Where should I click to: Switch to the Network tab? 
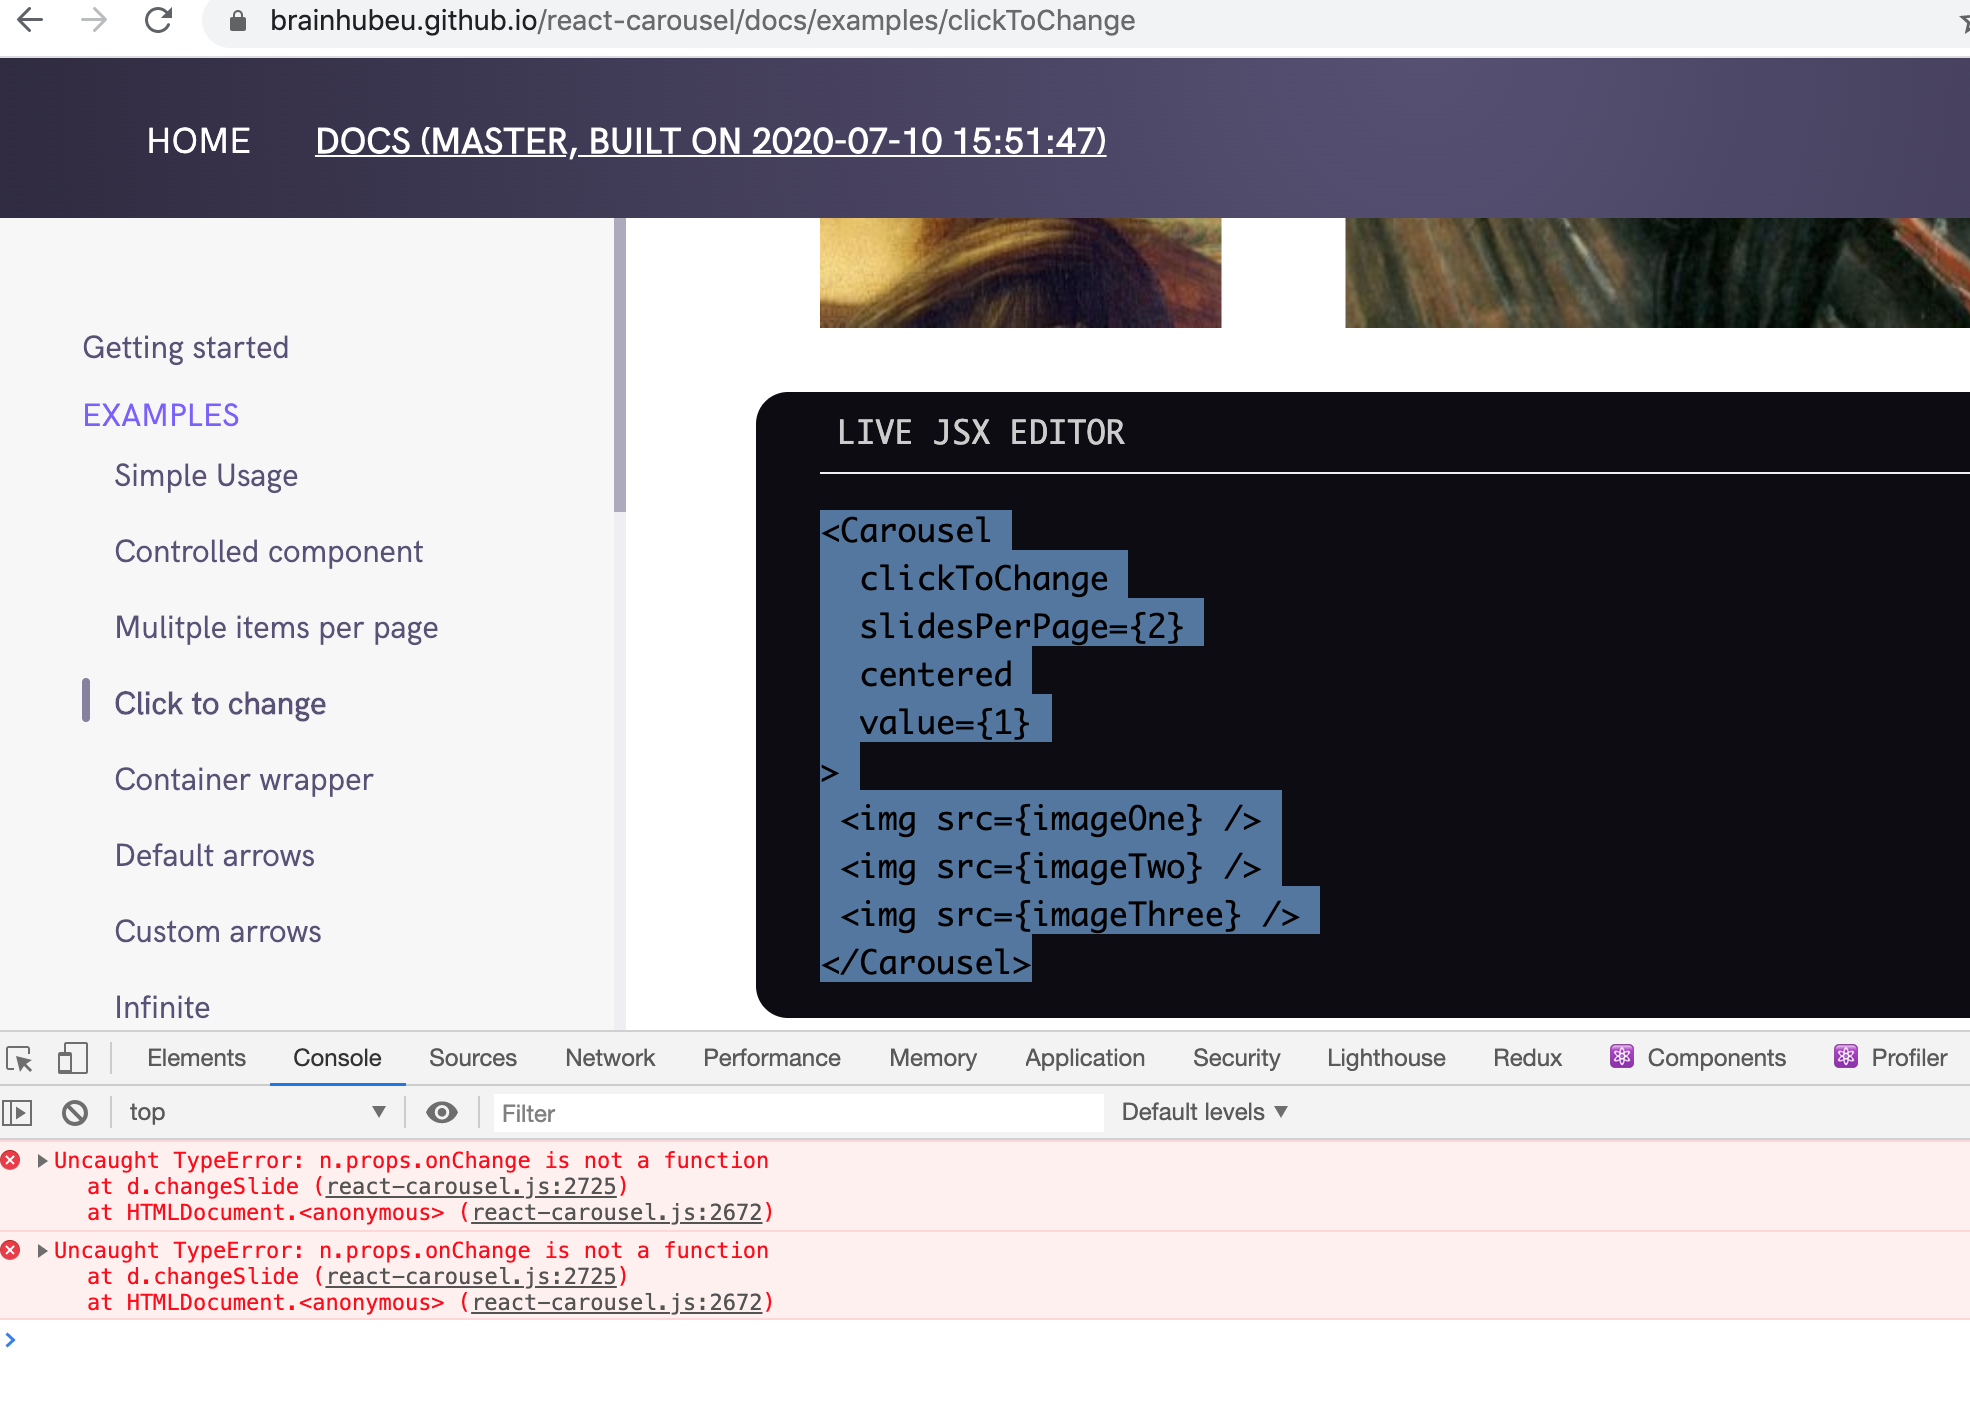coord(609,1057)
